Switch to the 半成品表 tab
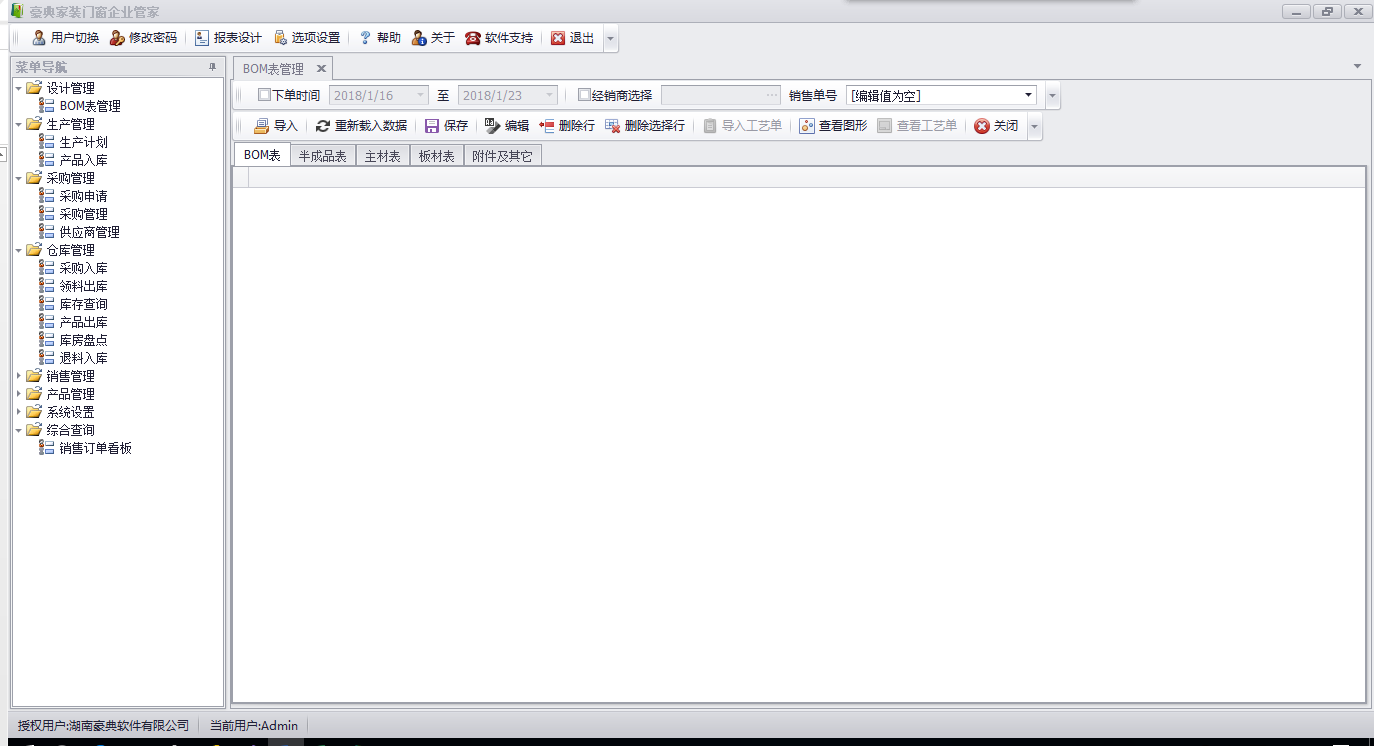 pyautogui.click(x=322, y=156)
